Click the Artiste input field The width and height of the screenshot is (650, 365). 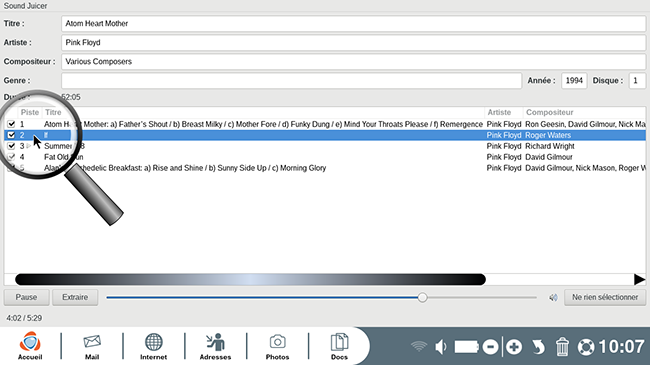coord(354,43)
